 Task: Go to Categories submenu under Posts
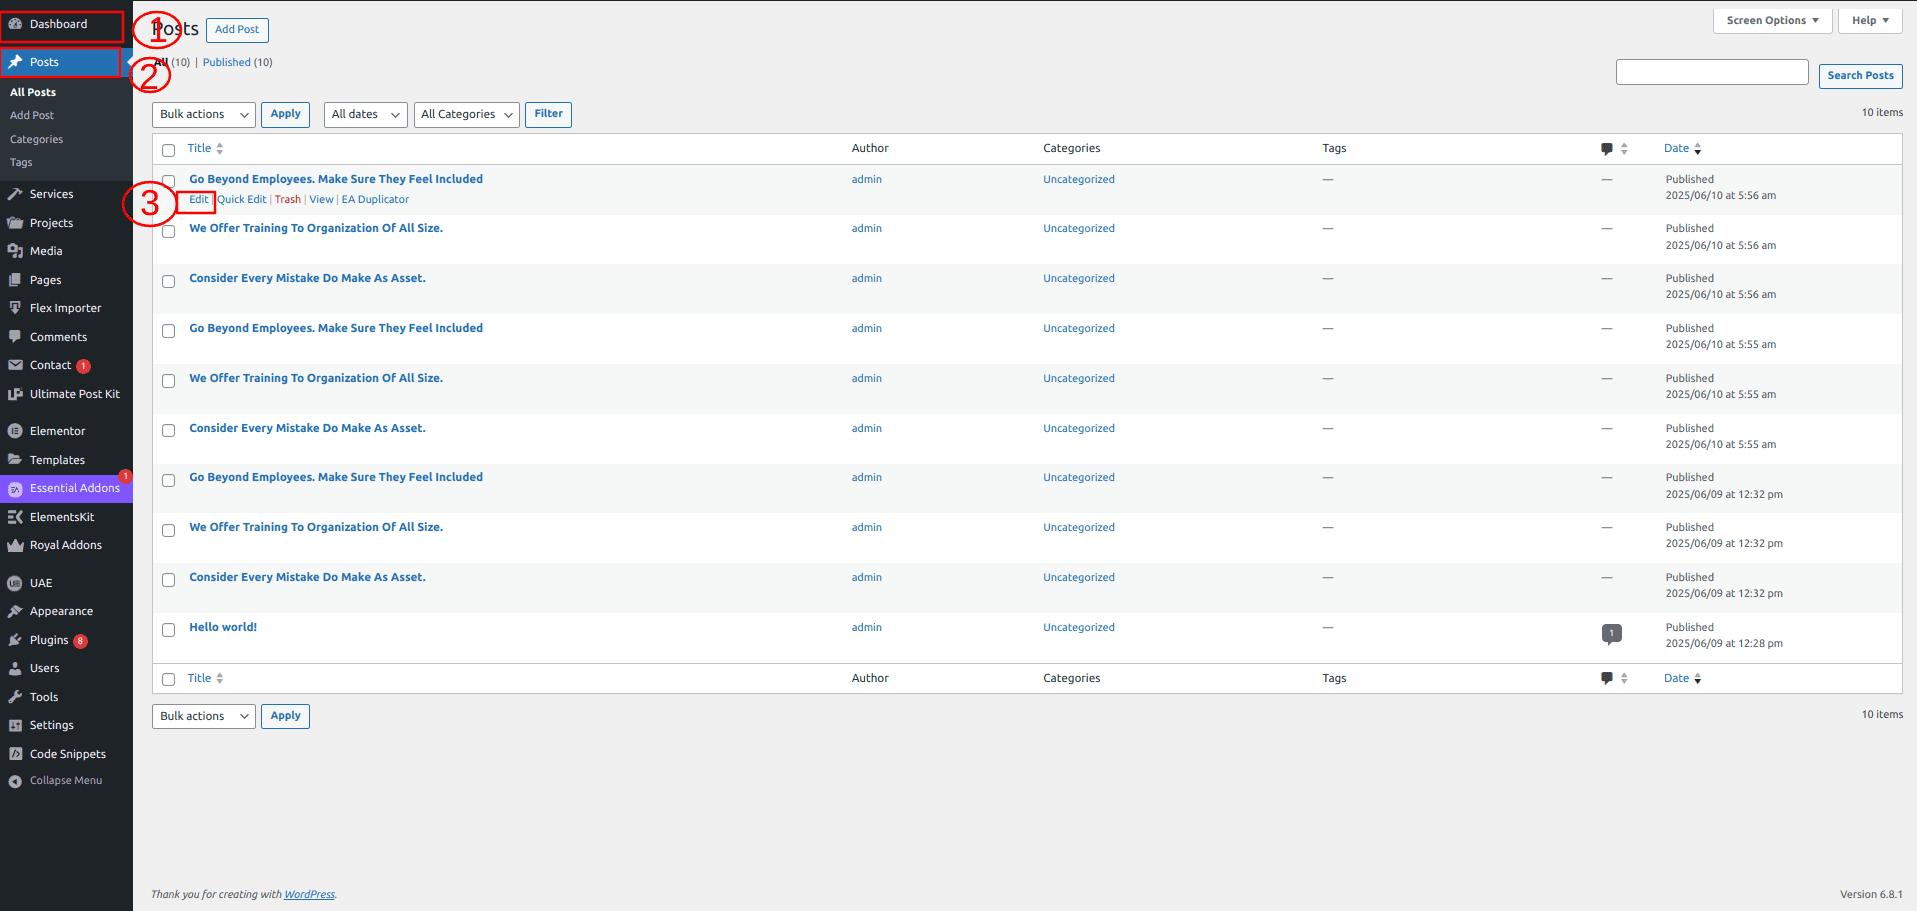pos(36,139)
